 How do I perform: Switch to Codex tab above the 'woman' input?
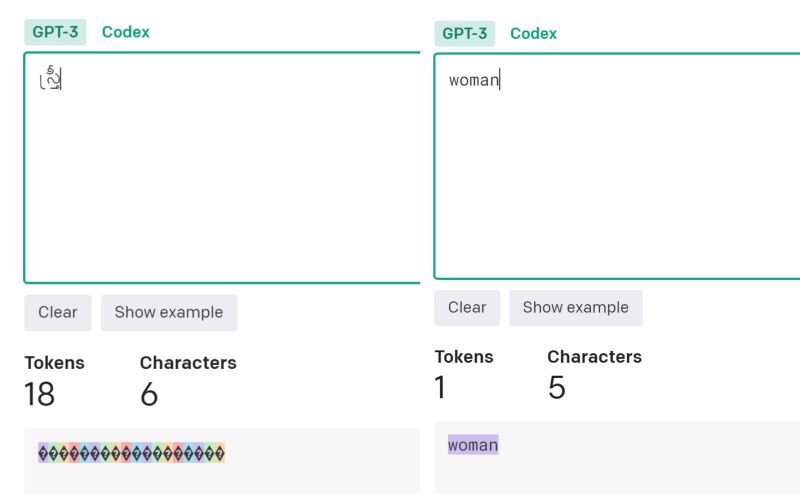pyautogui.click(x=533, y=34)
